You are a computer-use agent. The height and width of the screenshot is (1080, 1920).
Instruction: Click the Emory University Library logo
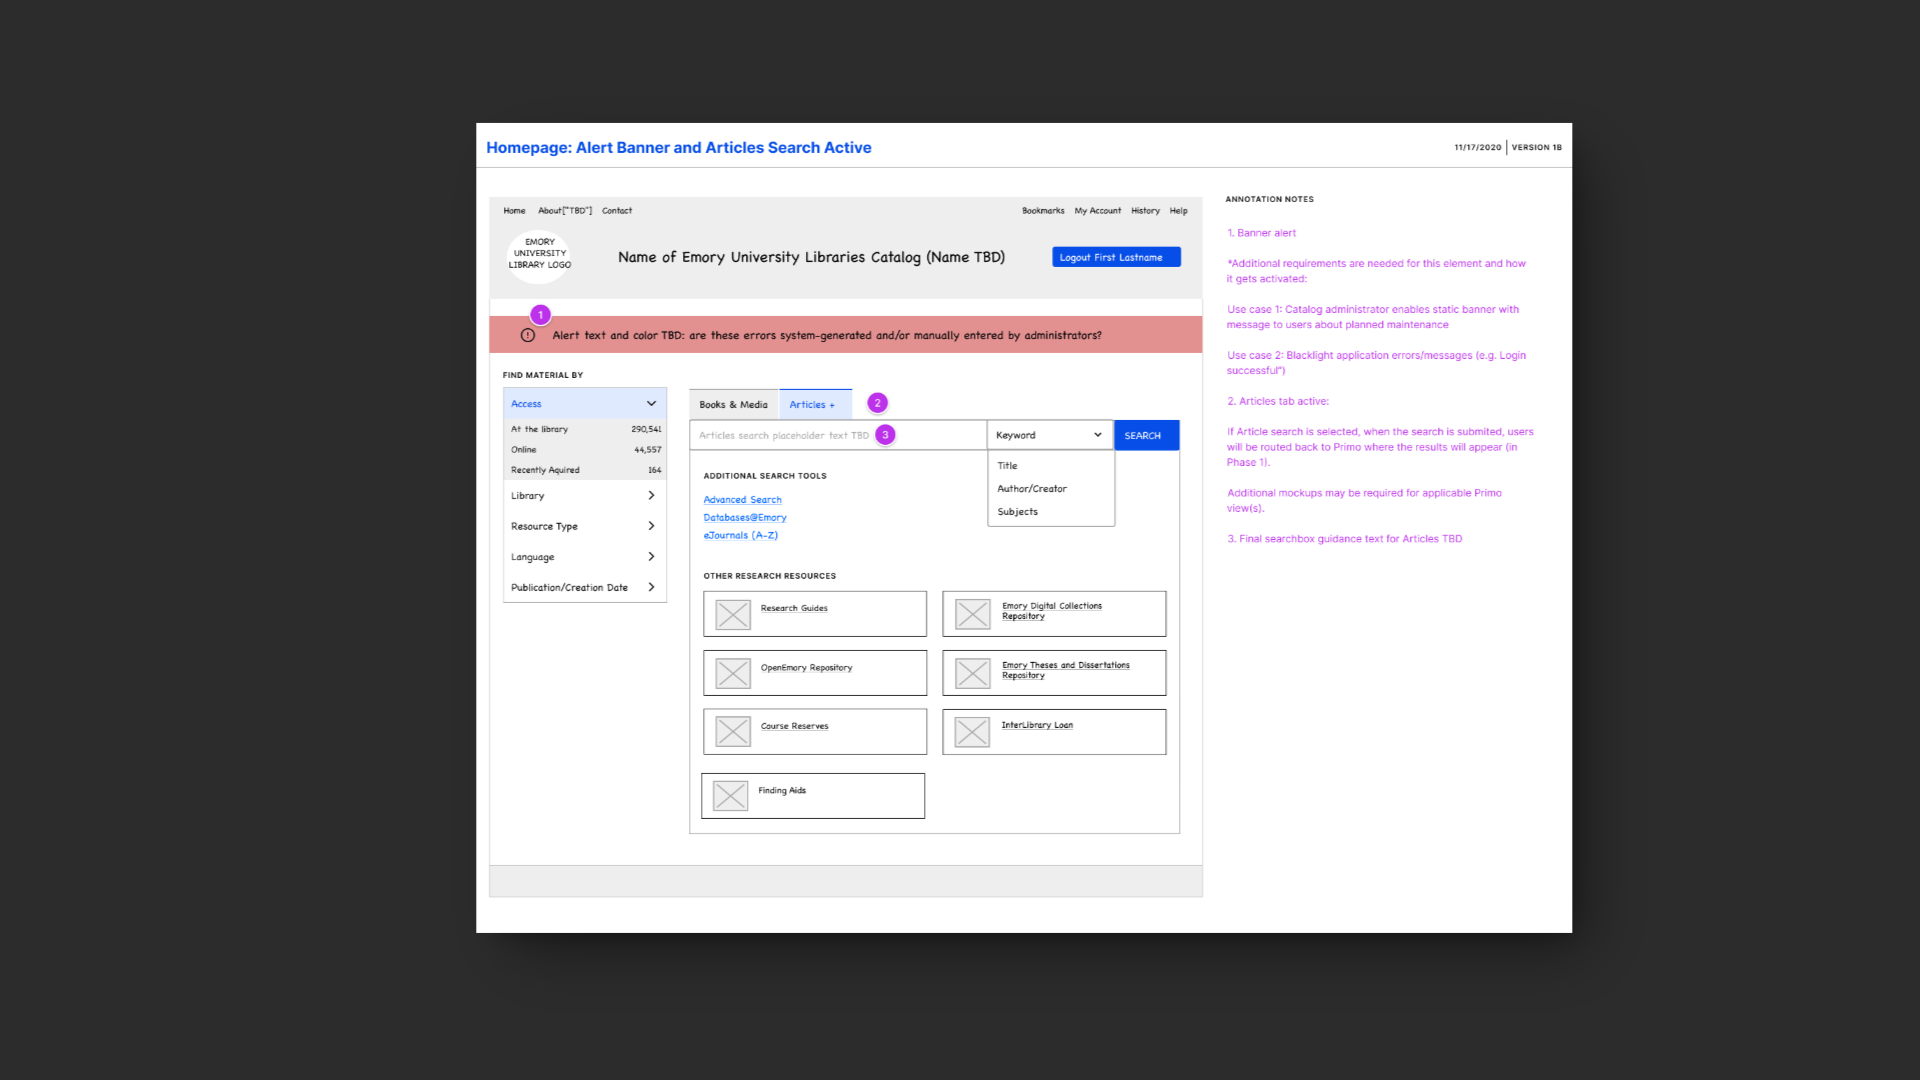tap(540, 254)
